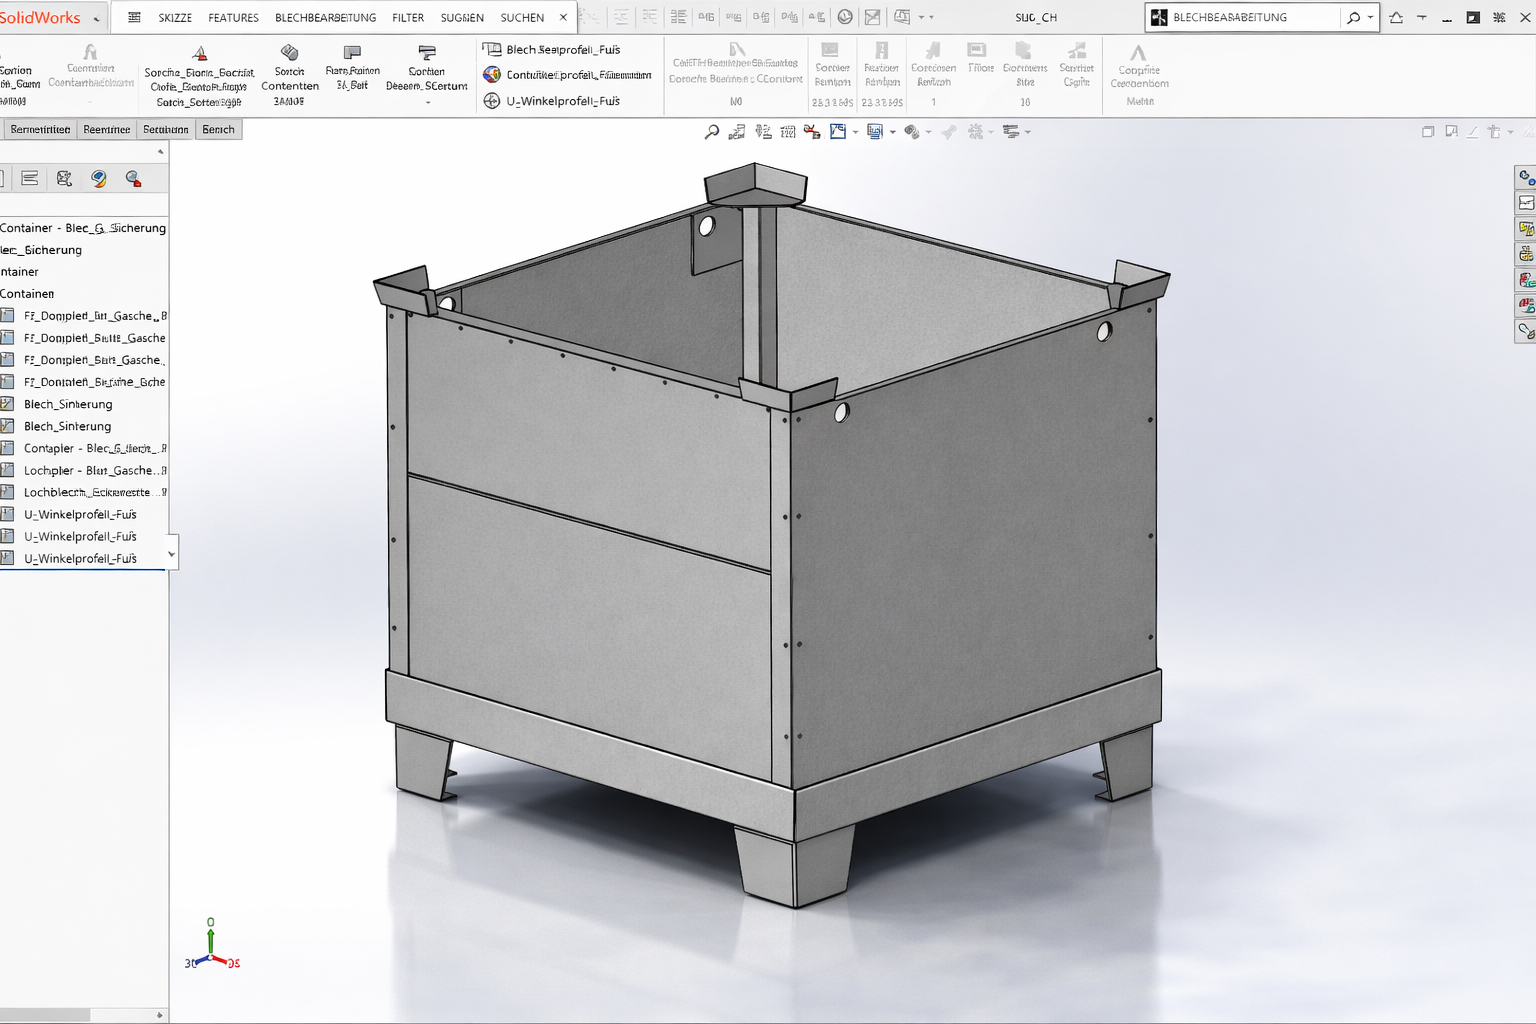Select 'Container - Blec_G_Sicherung' tree root
1536x1024 pixels.
point(83,228)
